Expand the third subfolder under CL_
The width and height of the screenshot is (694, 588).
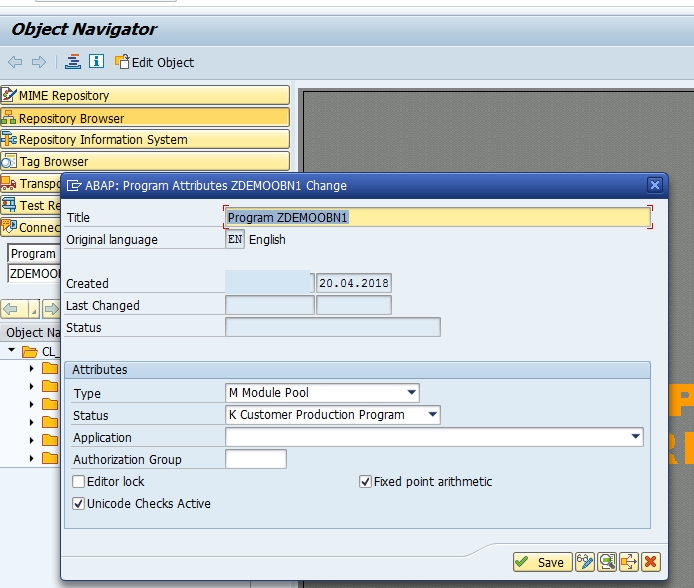click(x=31, y=404)
